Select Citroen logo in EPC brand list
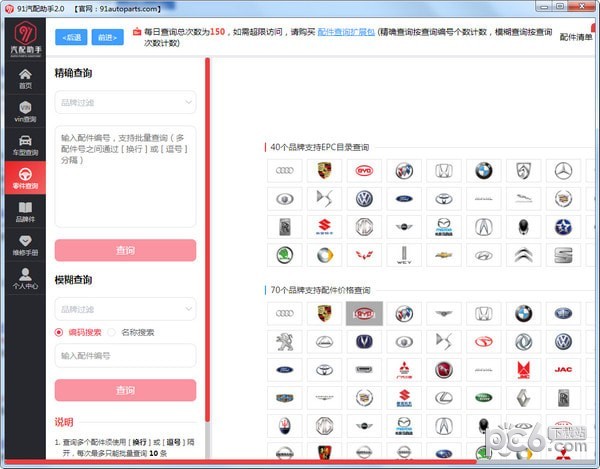 tap(523, 255)
